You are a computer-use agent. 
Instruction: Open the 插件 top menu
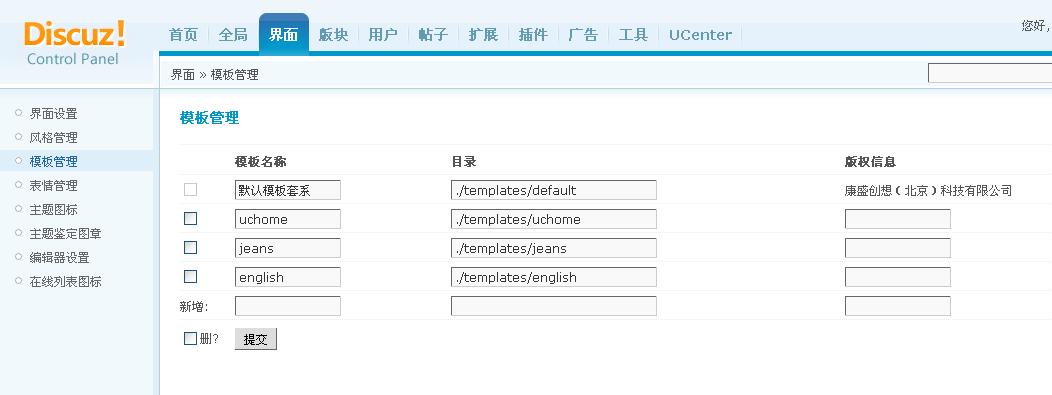pos(533,35)
